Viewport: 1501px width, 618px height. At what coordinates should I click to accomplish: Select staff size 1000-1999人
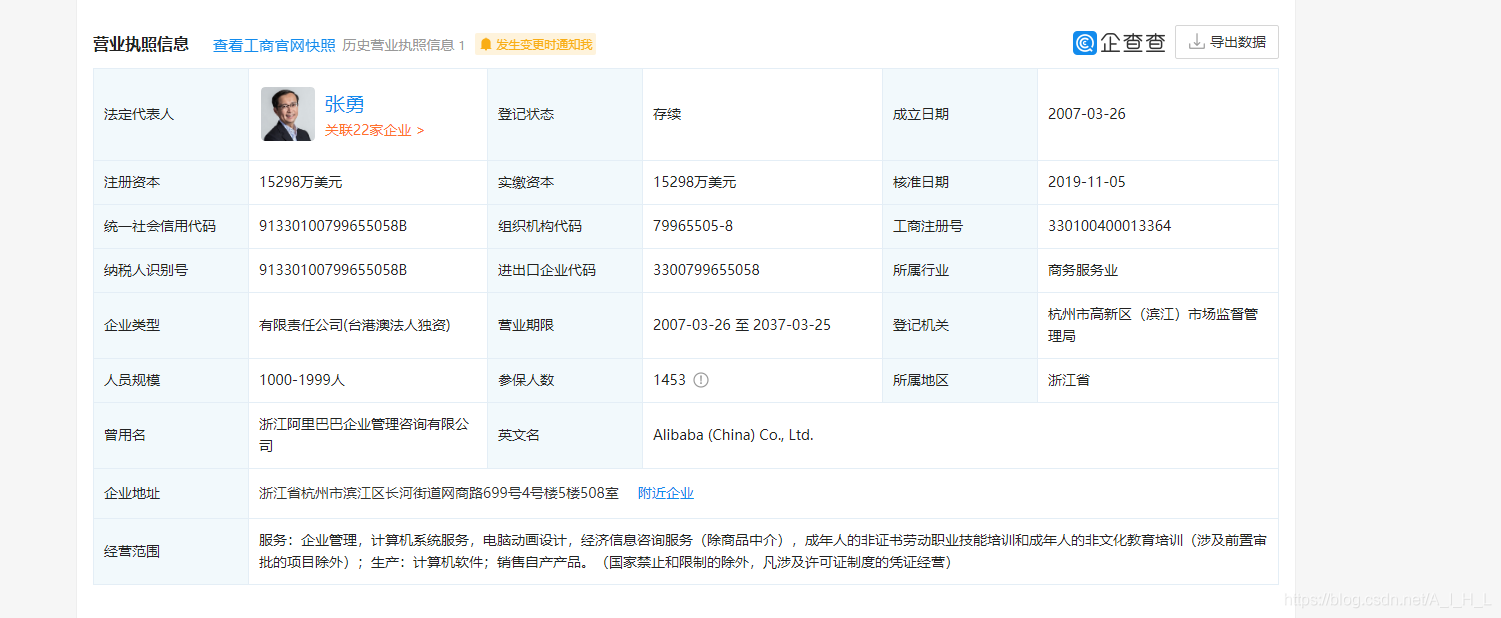coord(302,380)
